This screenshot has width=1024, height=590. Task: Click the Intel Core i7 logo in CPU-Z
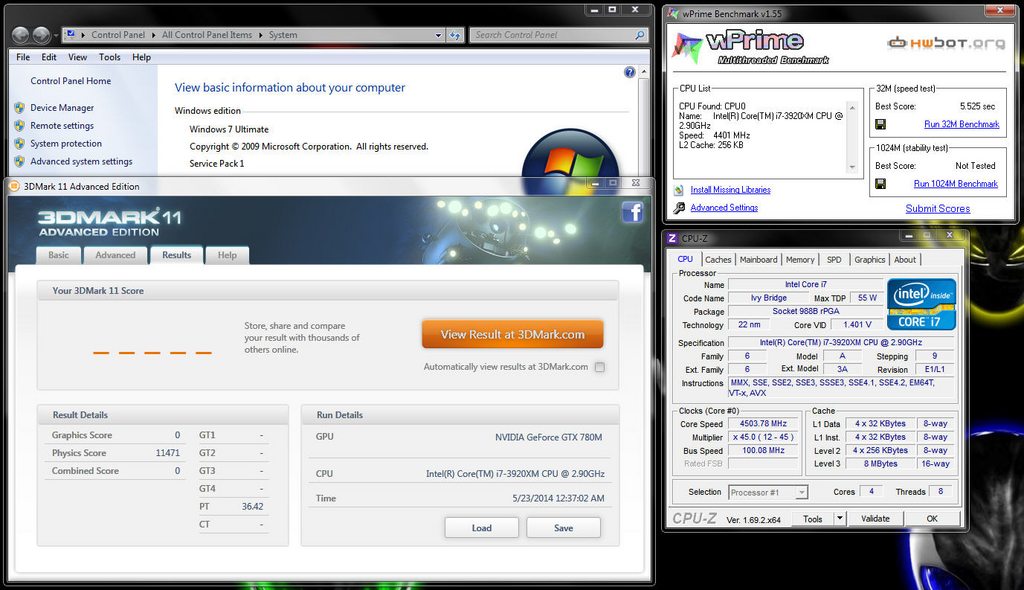click(x=921, y=304)
